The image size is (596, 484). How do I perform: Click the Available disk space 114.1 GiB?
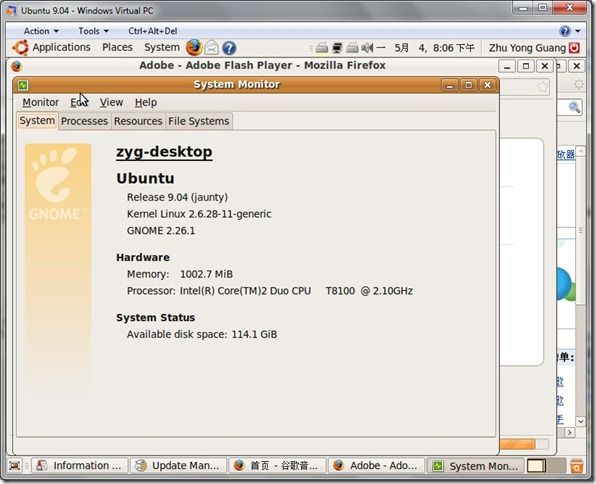202,334
